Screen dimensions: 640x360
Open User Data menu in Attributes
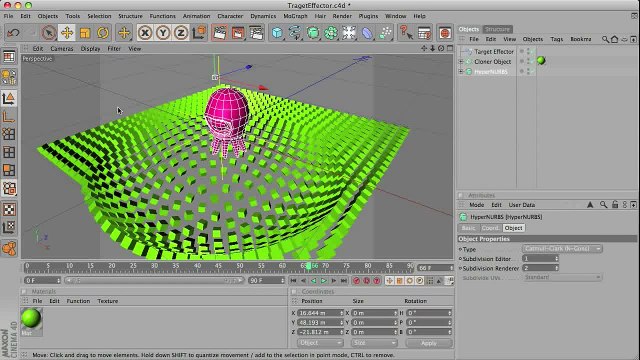tap(521, 205)
